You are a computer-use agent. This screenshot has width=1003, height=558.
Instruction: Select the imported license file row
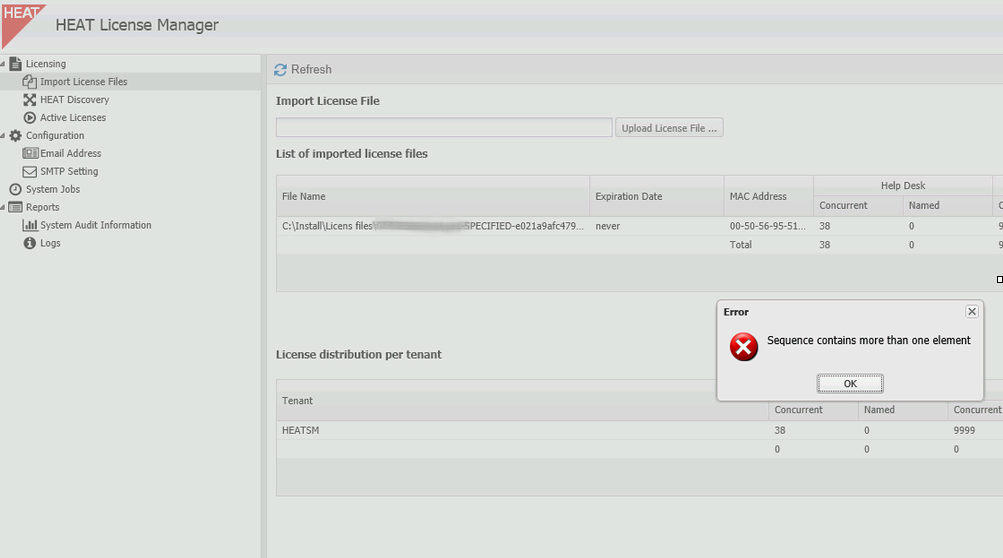point(432,227)
